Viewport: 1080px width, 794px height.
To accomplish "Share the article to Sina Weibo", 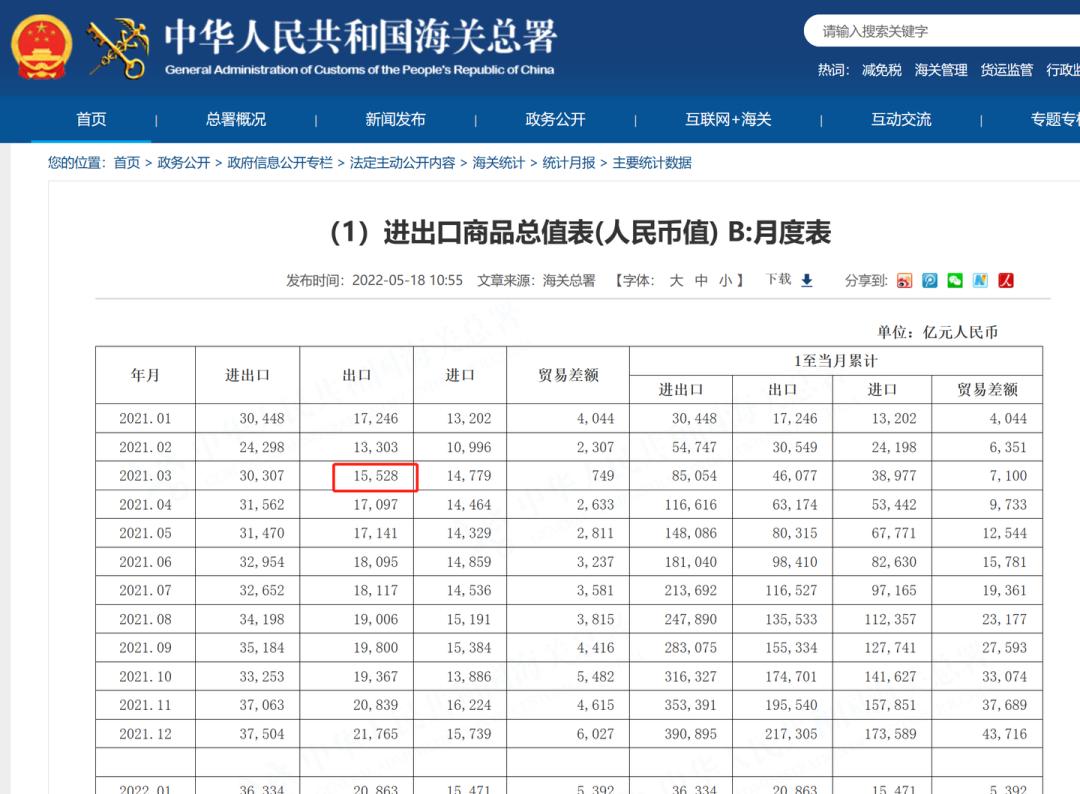I will click(x=905, y=280).
